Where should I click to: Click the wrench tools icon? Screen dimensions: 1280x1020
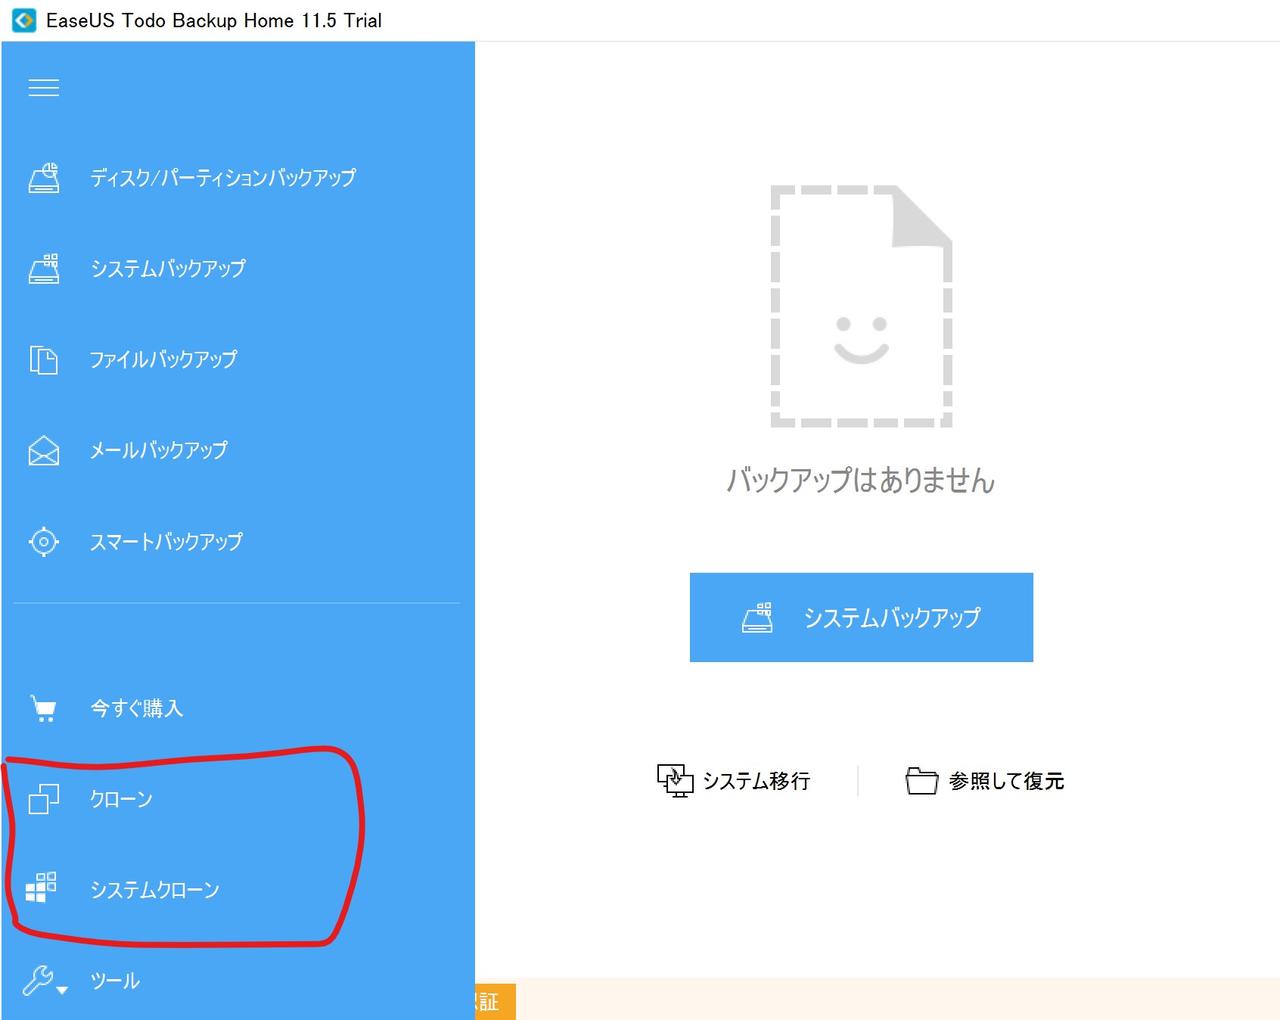pyautogui.click(x=38, y=981)
